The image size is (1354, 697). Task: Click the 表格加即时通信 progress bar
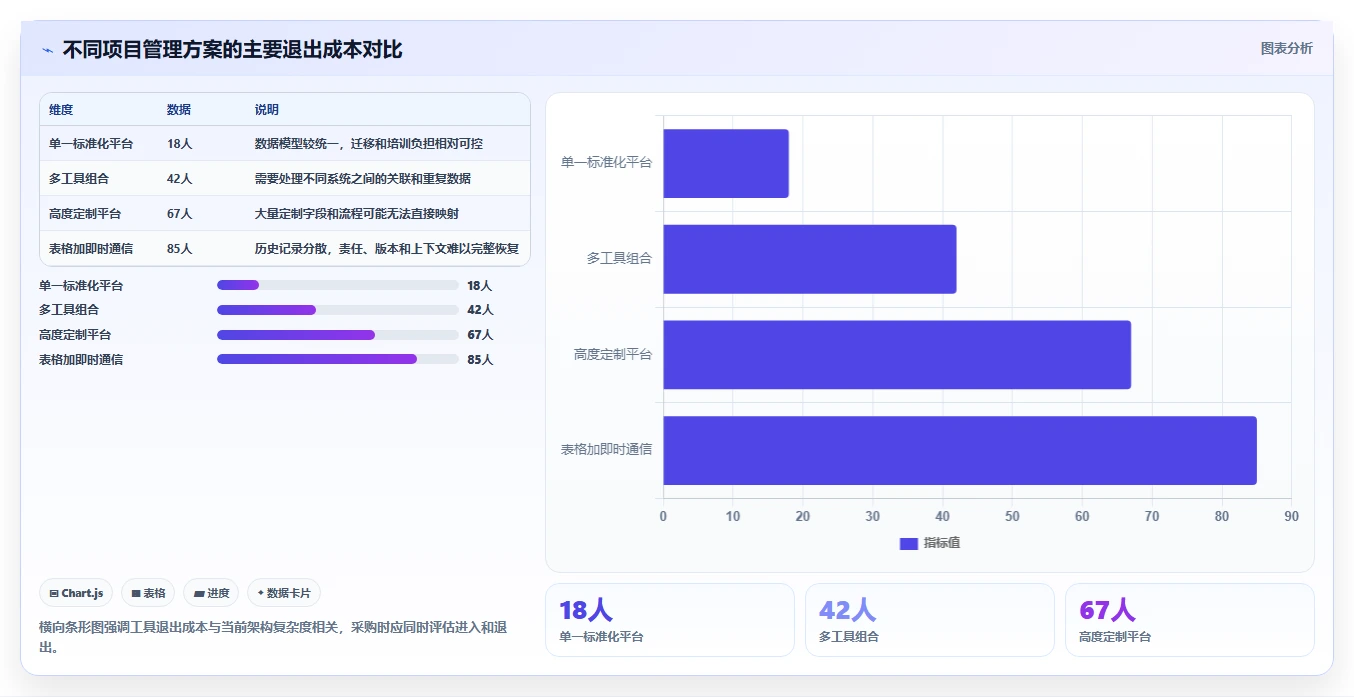click(338, 359)
